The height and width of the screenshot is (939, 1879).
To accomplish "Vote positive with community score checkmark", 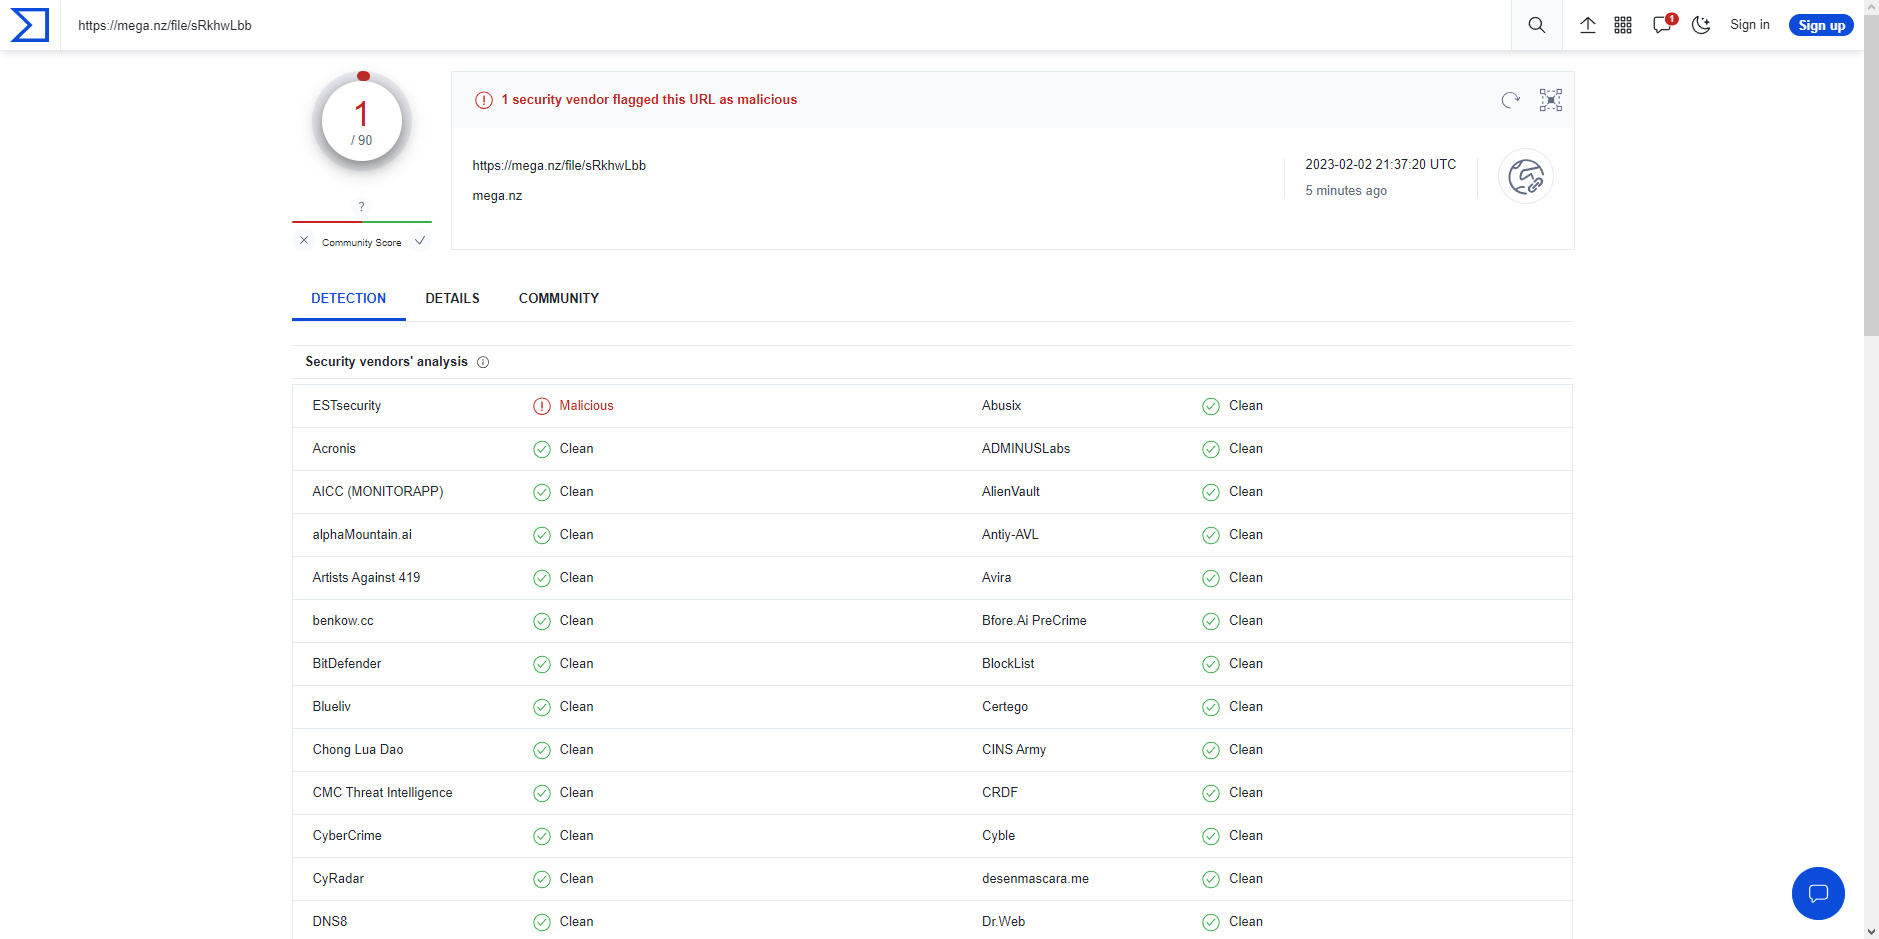I will coord(420,240).
